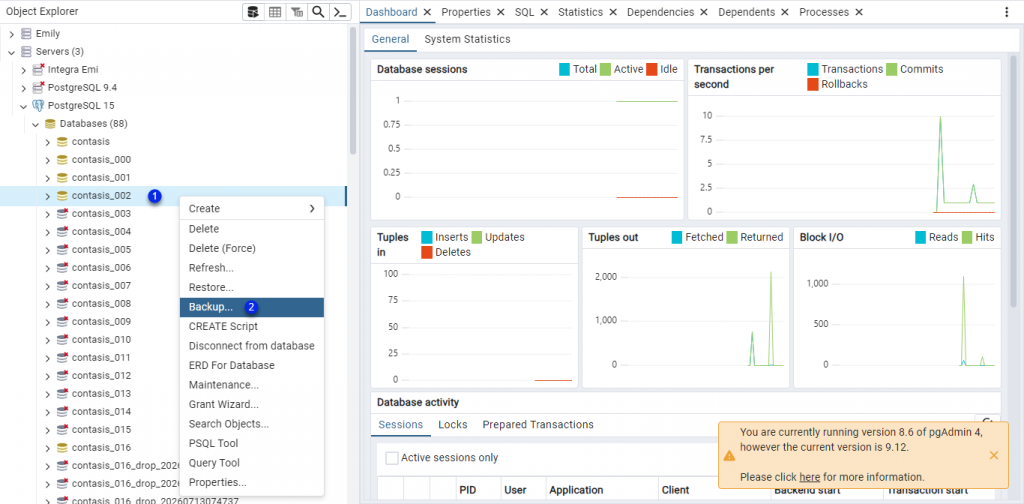
Task: Choose Disconnect from database
Action: [x=251, y=345]
